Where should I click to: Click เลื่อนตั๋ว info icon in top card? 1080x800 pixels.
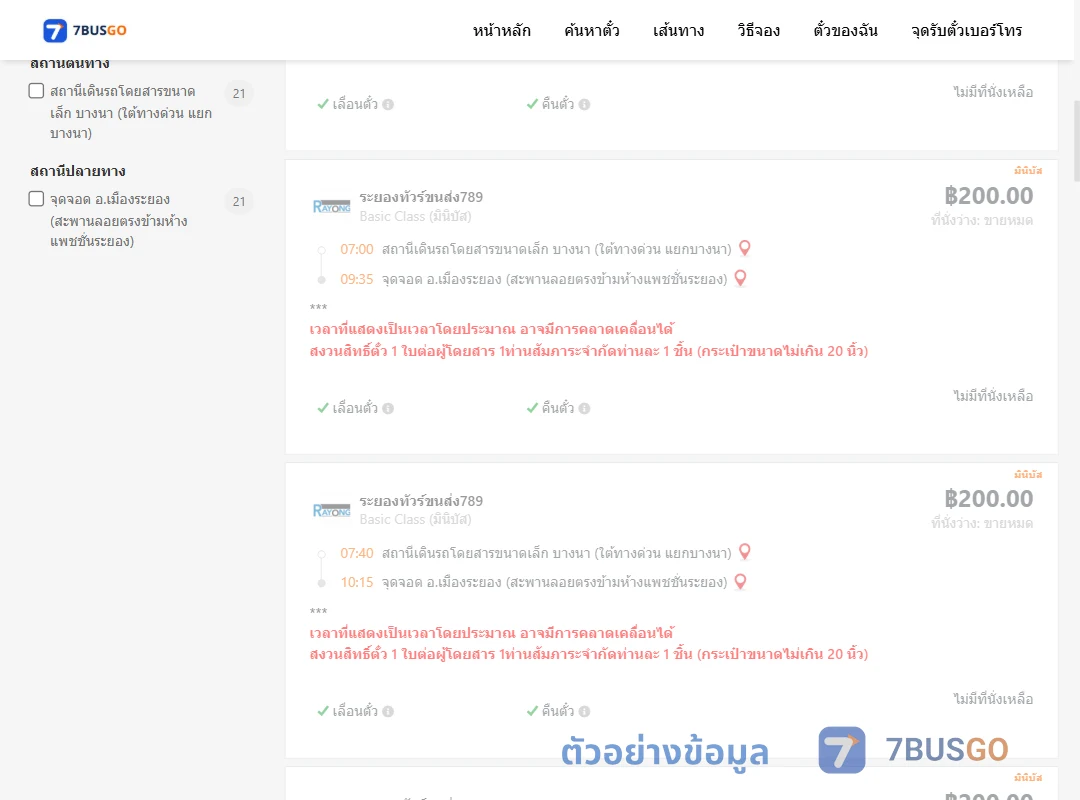[388, 105]
